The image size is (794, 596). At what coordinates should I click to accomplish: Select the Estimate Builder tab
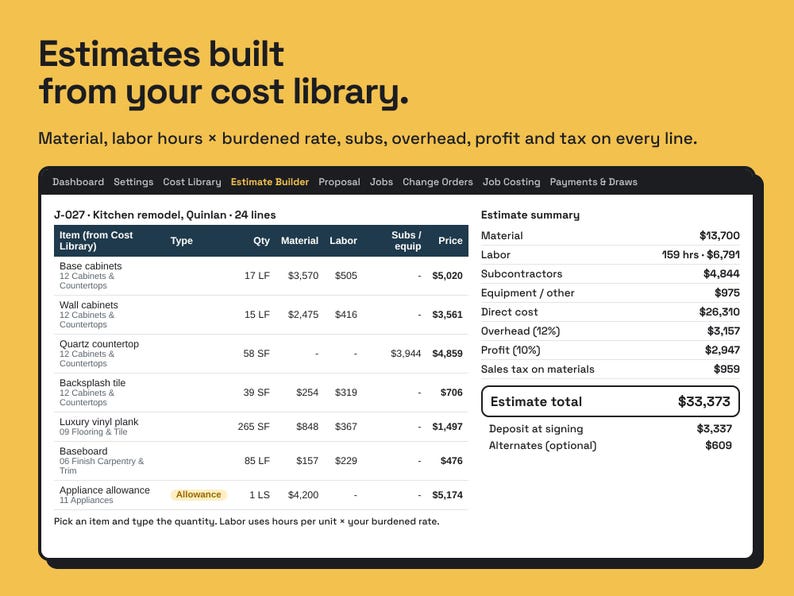pyautogui.click(x=269, y=182)
